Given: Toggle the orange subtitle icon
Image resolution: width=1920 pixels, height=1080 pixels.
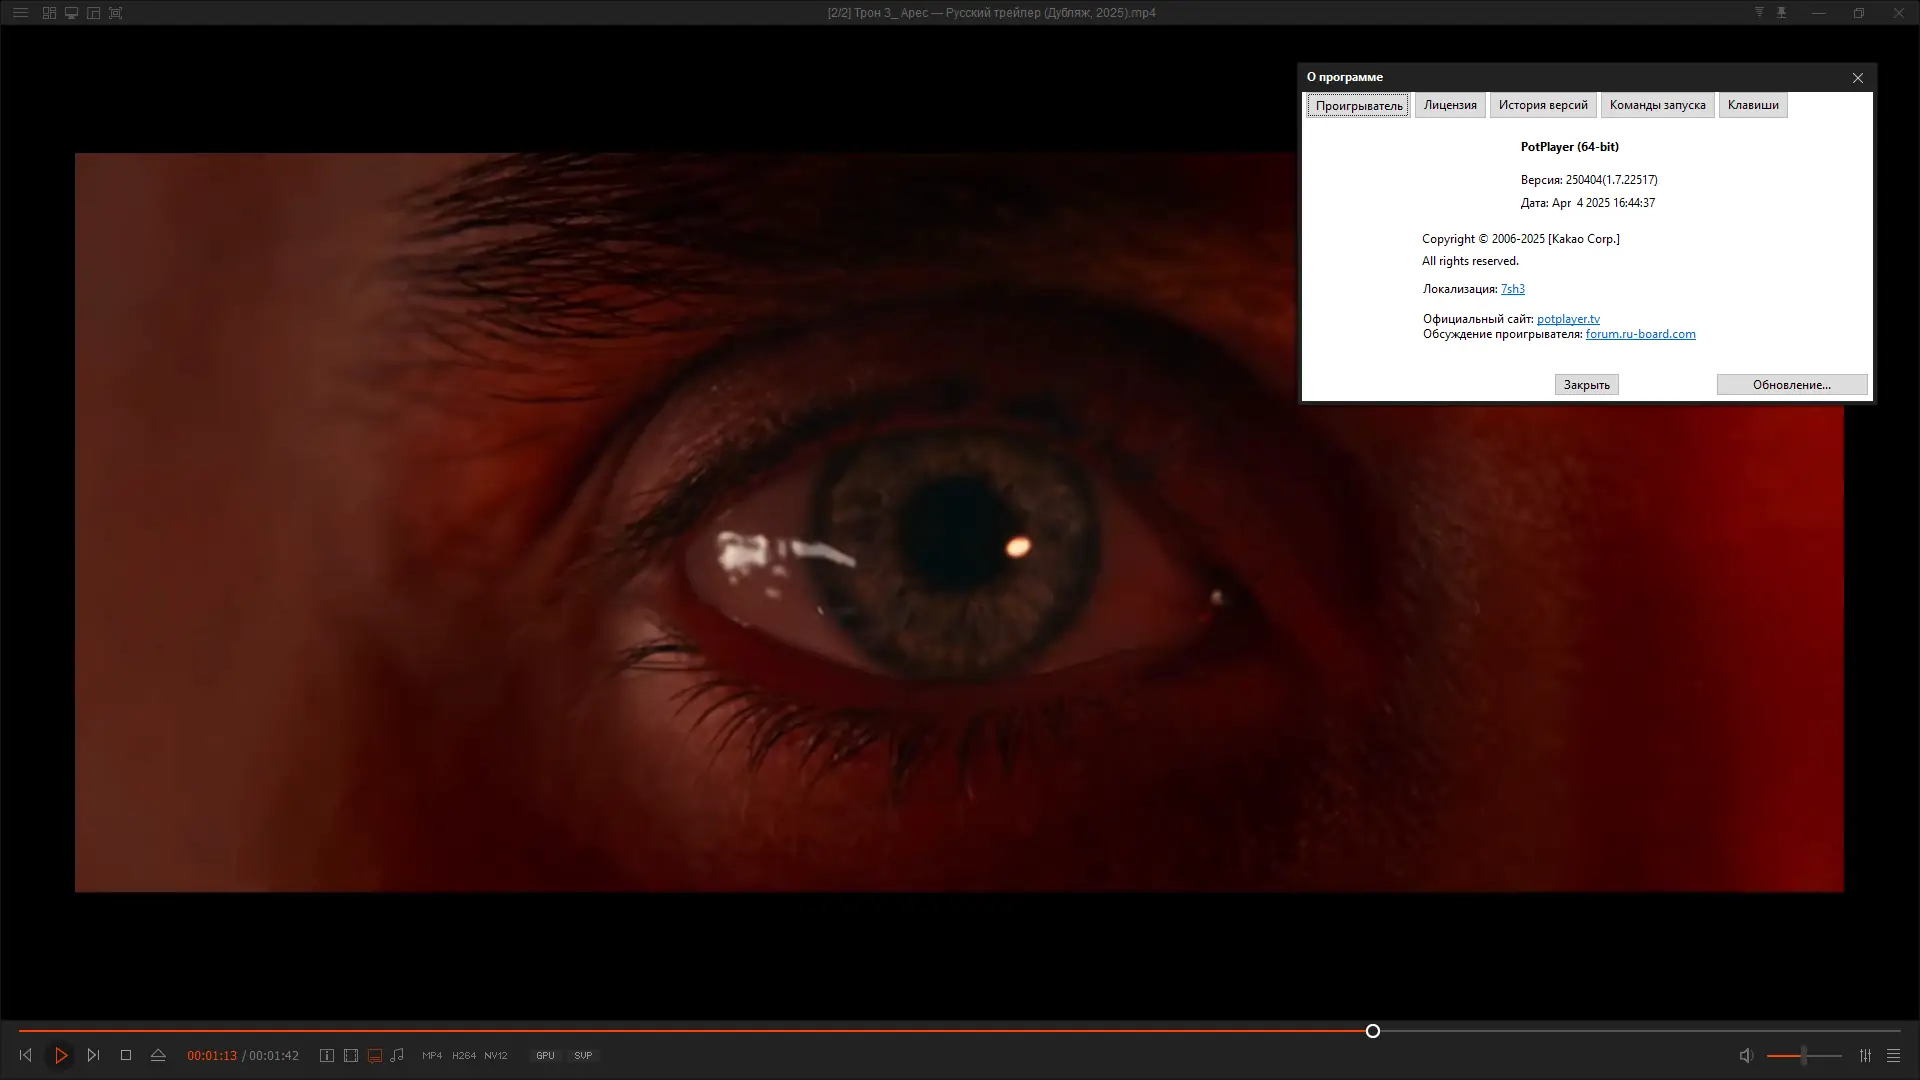Looking at the screenshot, I should tap(375, 1055).
